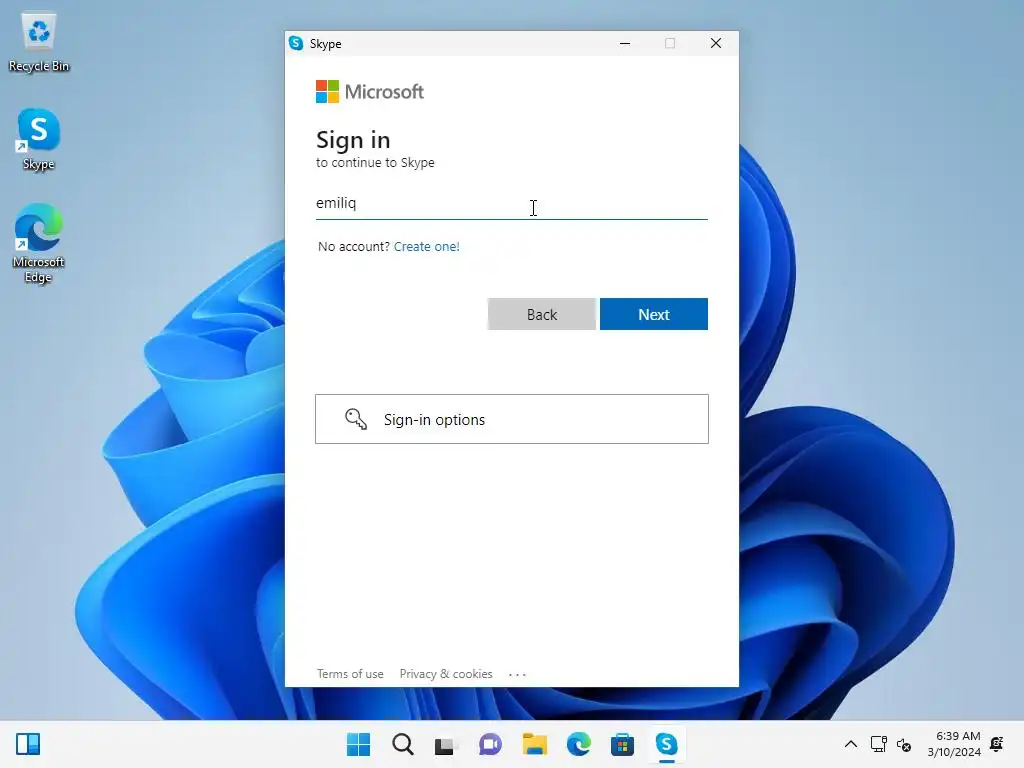Click the email input field containing "emiliq"
Viewport: 1024px width, 768px height.
[x=511, y=204]
